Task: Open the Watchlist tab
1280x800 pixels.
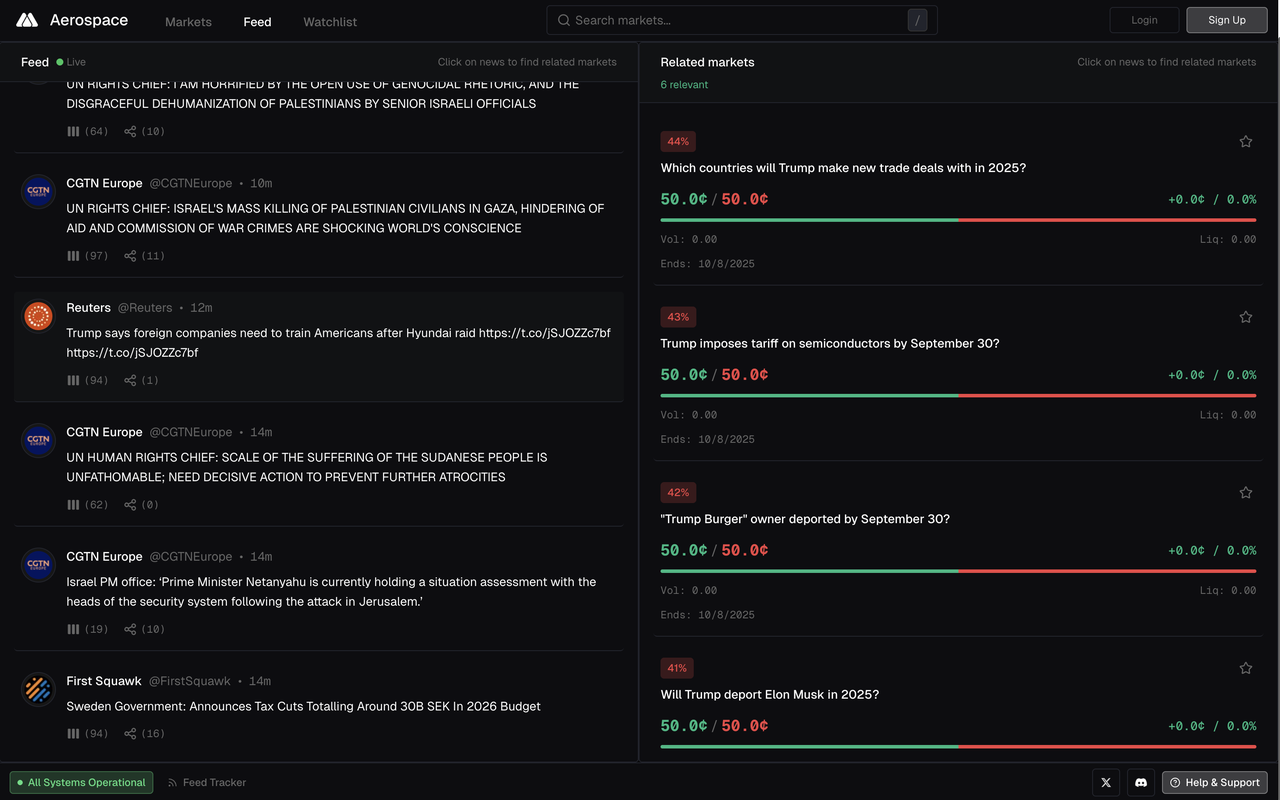Action: coord(330,21)
